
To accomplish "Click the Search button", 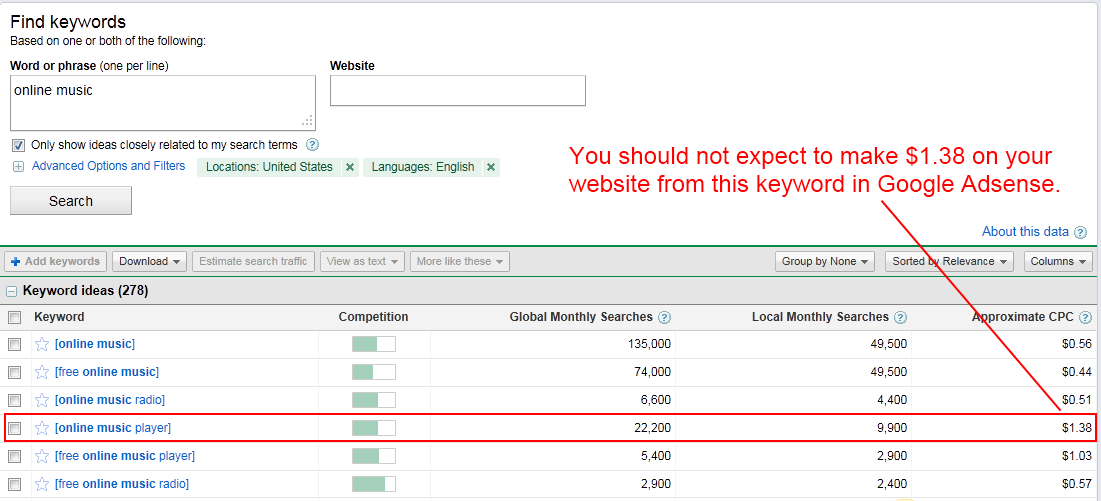I will point(71,201).
